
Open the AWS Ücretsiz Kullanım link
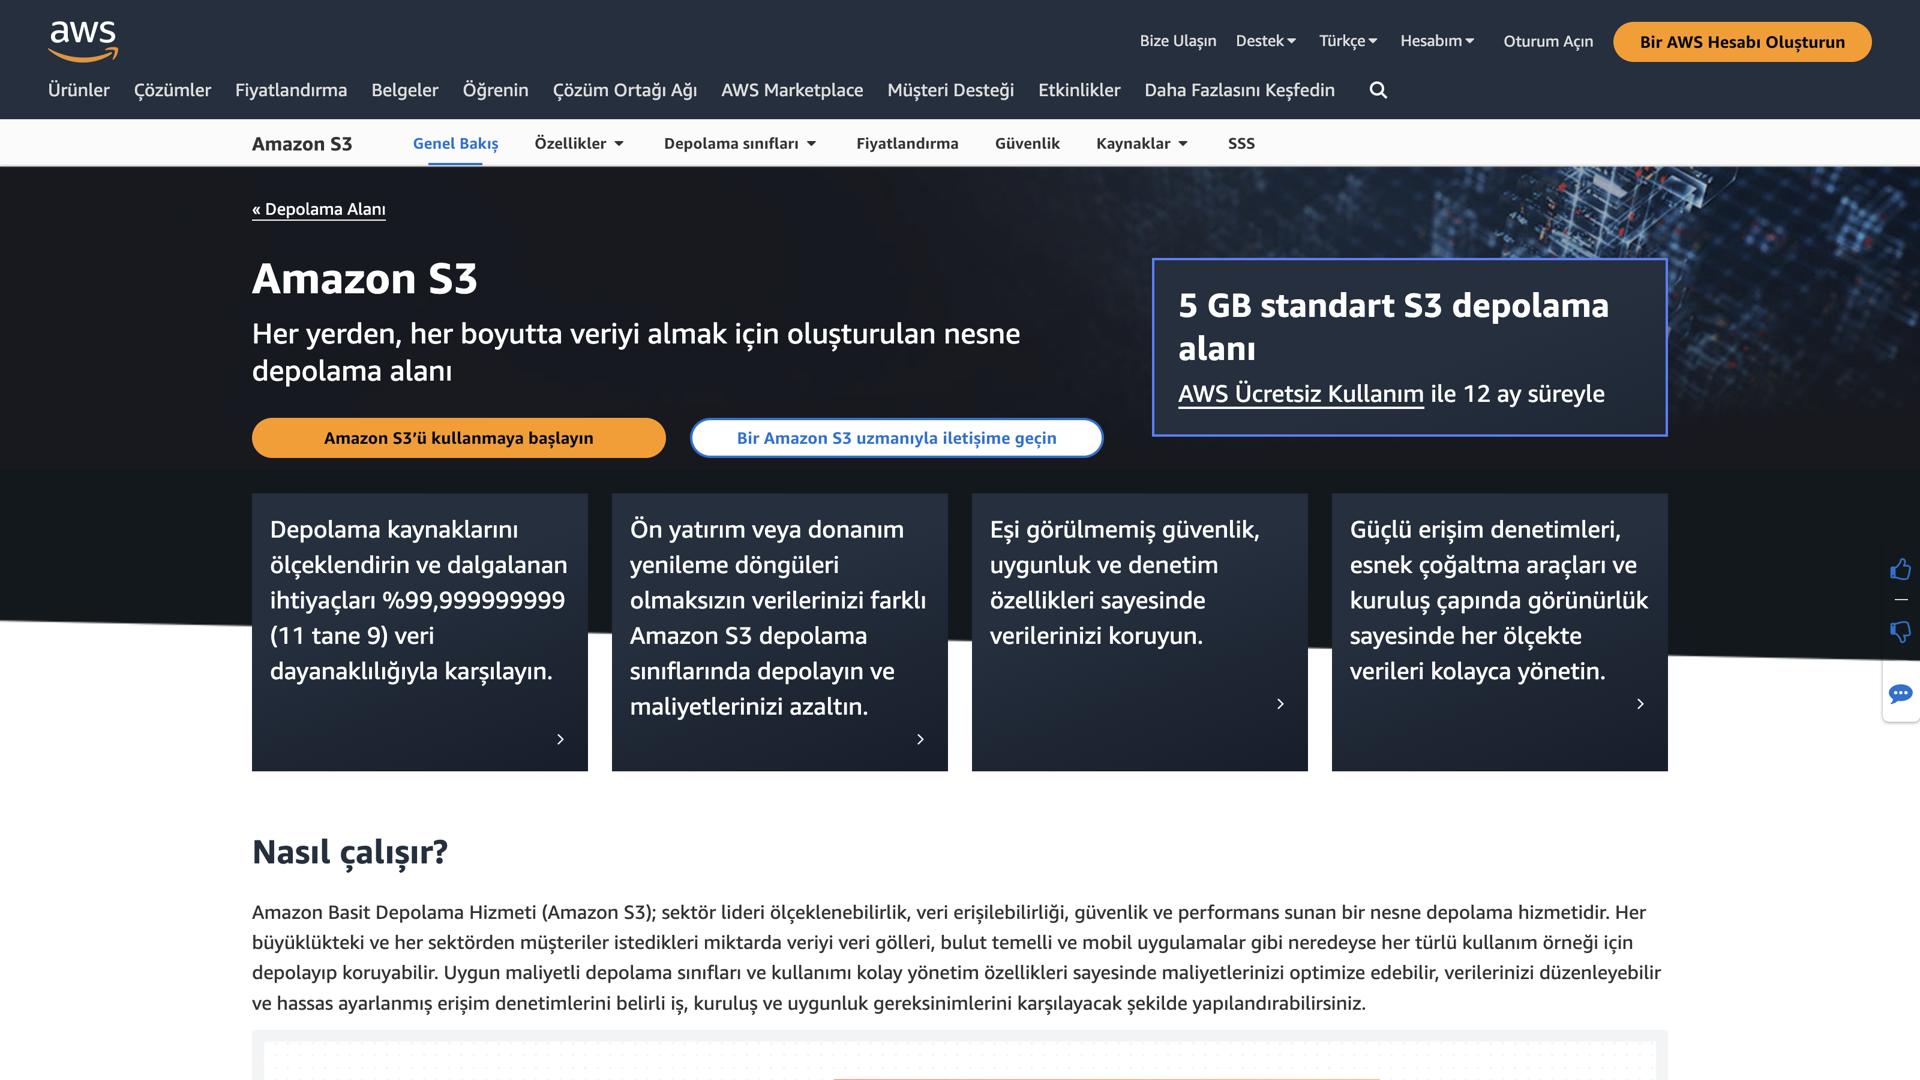point(1300,394)
